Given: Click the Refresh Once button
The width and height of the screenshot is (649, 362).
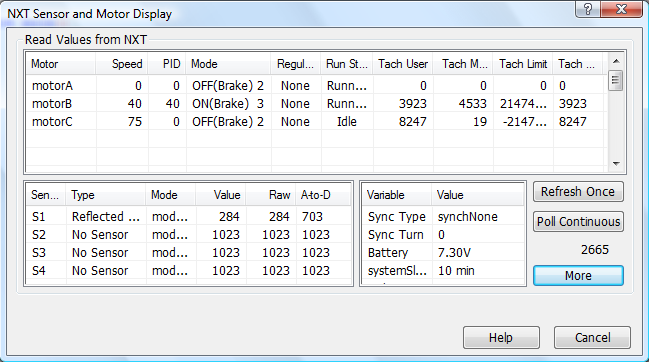Looking at the screenshot, I should 578,192.
